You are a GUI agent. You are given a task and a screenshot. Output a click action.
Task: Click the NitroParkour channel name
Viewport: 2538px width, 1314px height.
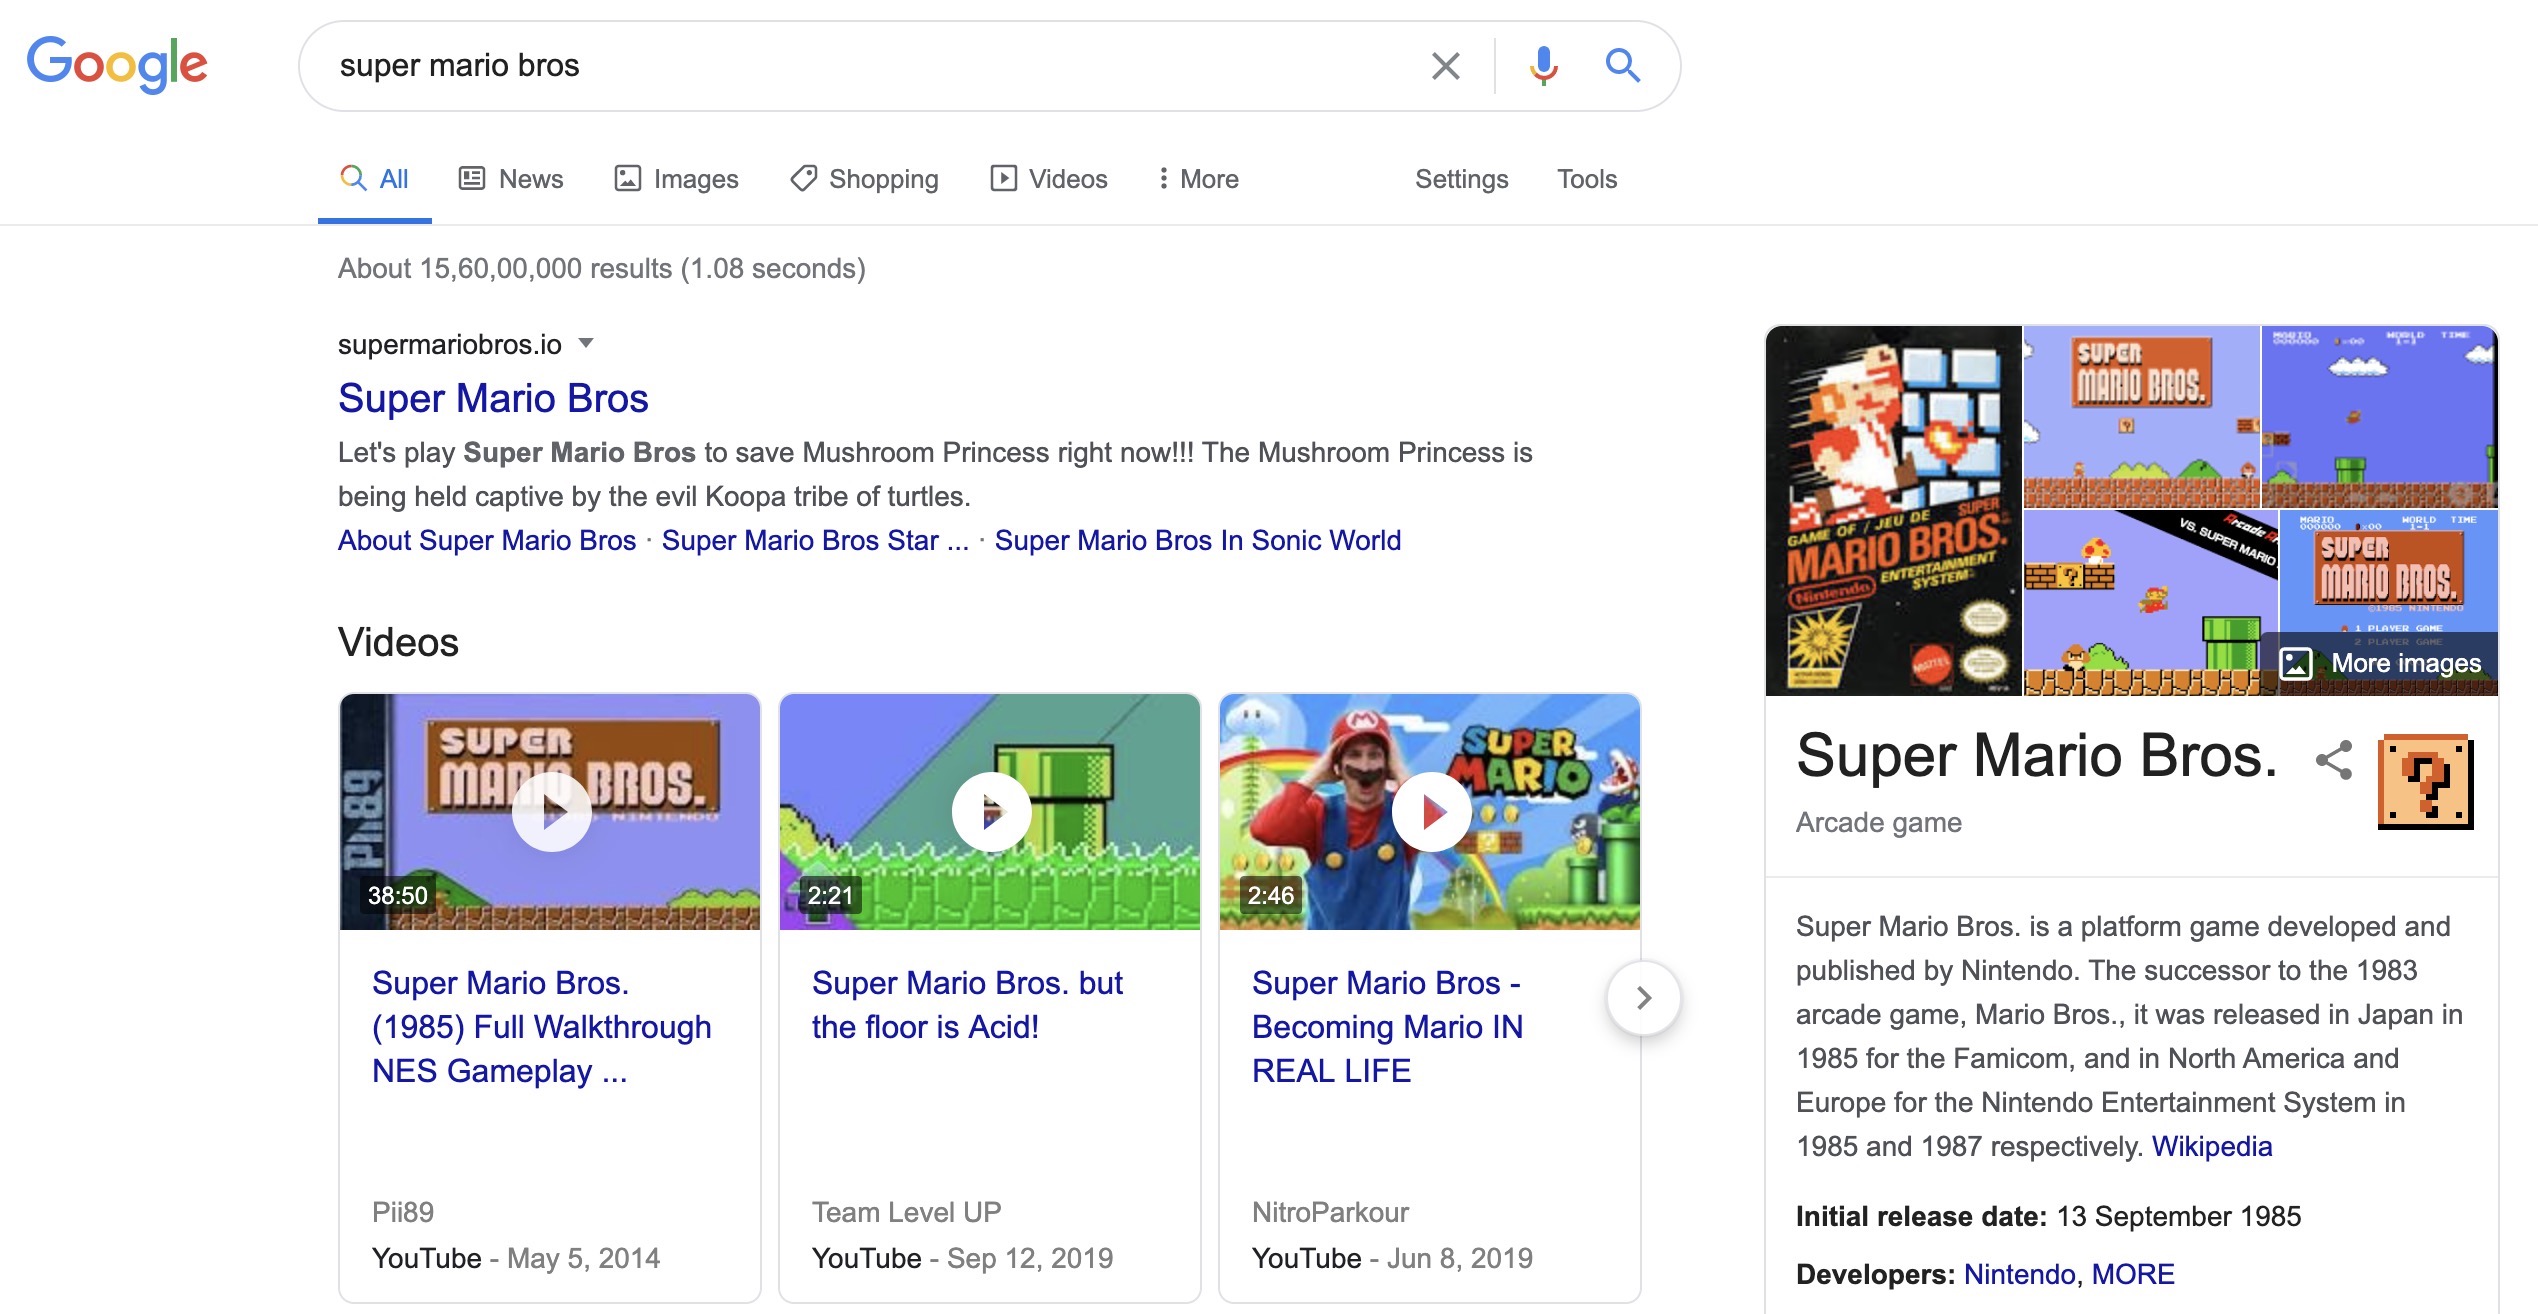[x=1330, y=1212]
